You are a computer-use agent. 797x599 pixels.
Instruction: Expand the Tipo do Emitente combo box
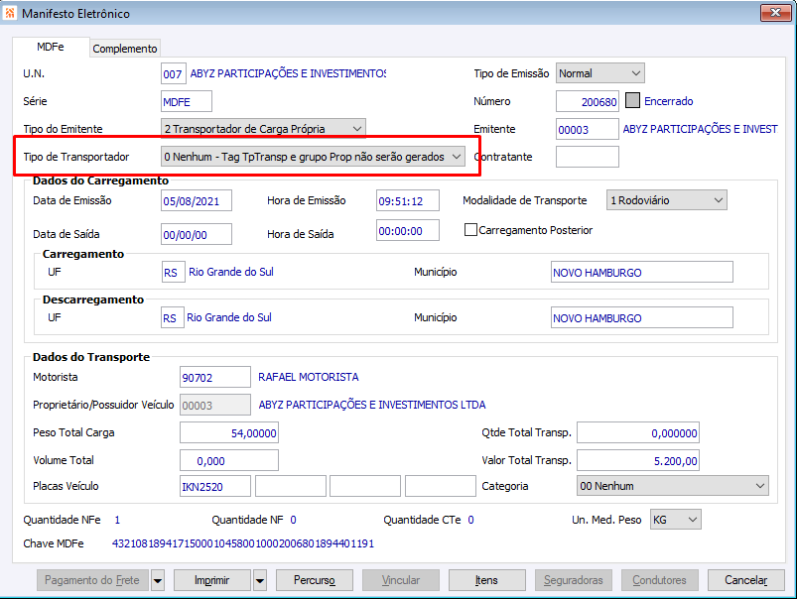tap(263, 129)
